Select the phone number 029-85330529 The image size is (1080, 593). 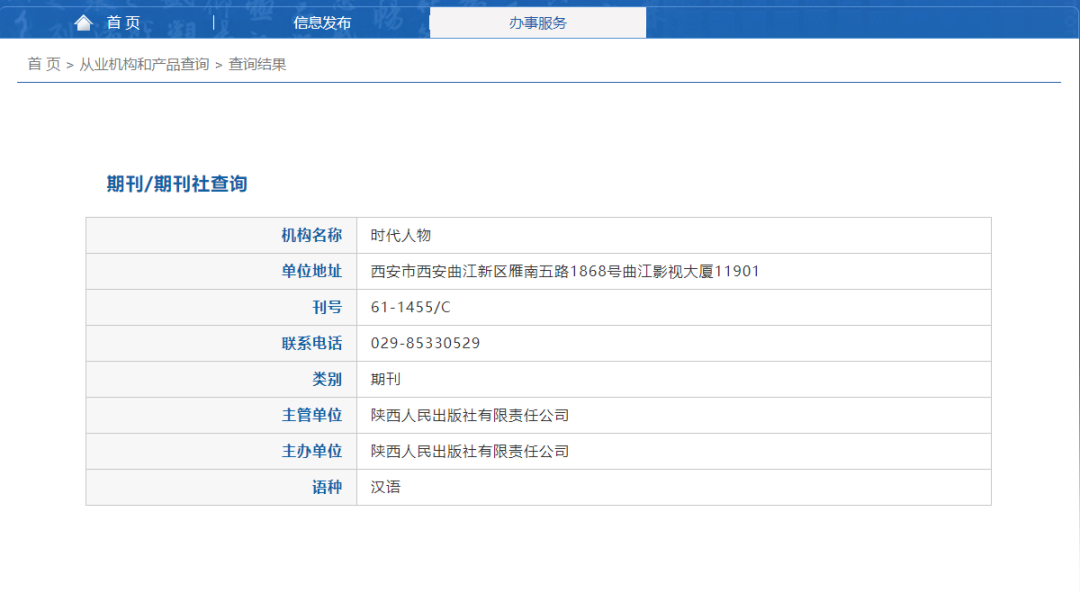(425, 343)
